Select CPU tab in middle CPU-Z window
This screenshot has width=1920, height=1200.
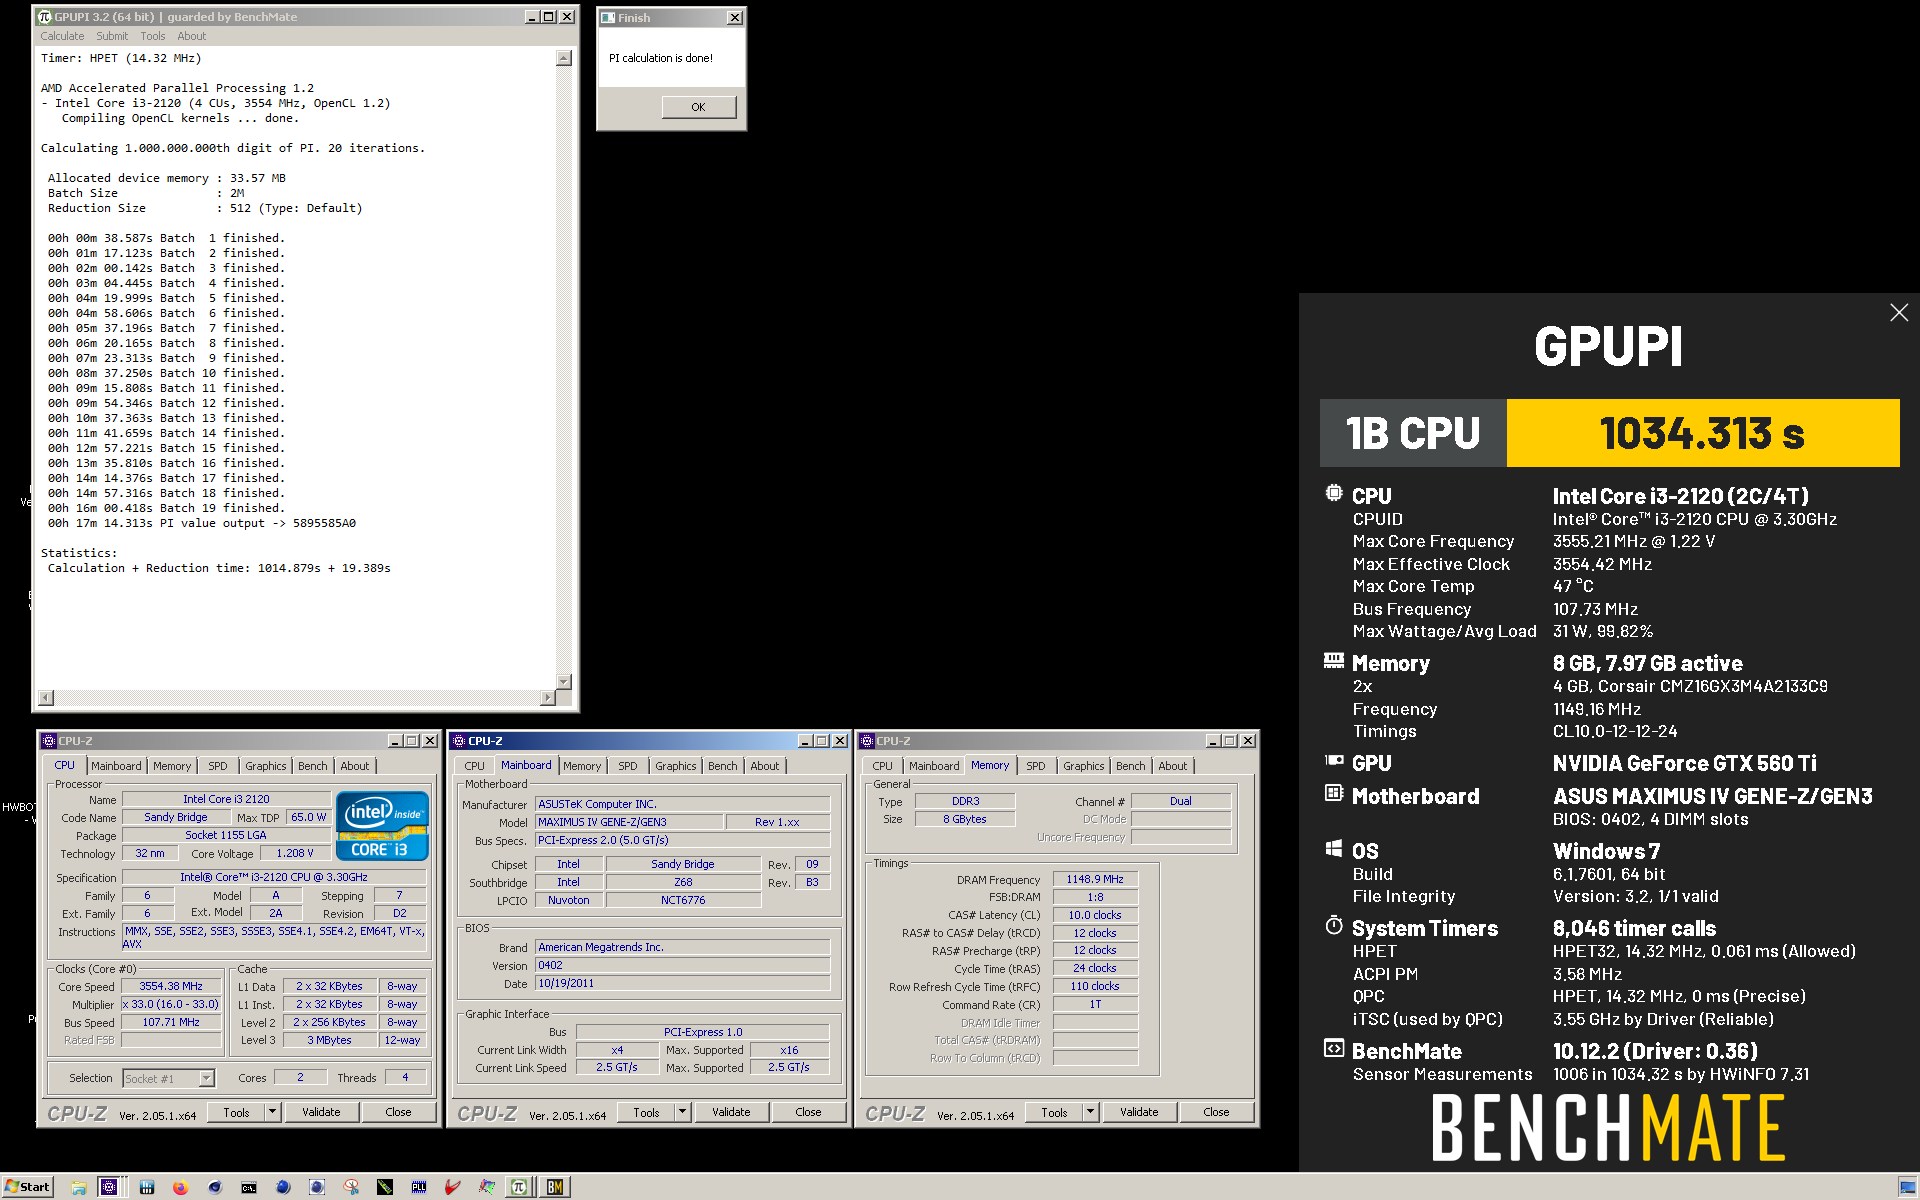[475, 766]
